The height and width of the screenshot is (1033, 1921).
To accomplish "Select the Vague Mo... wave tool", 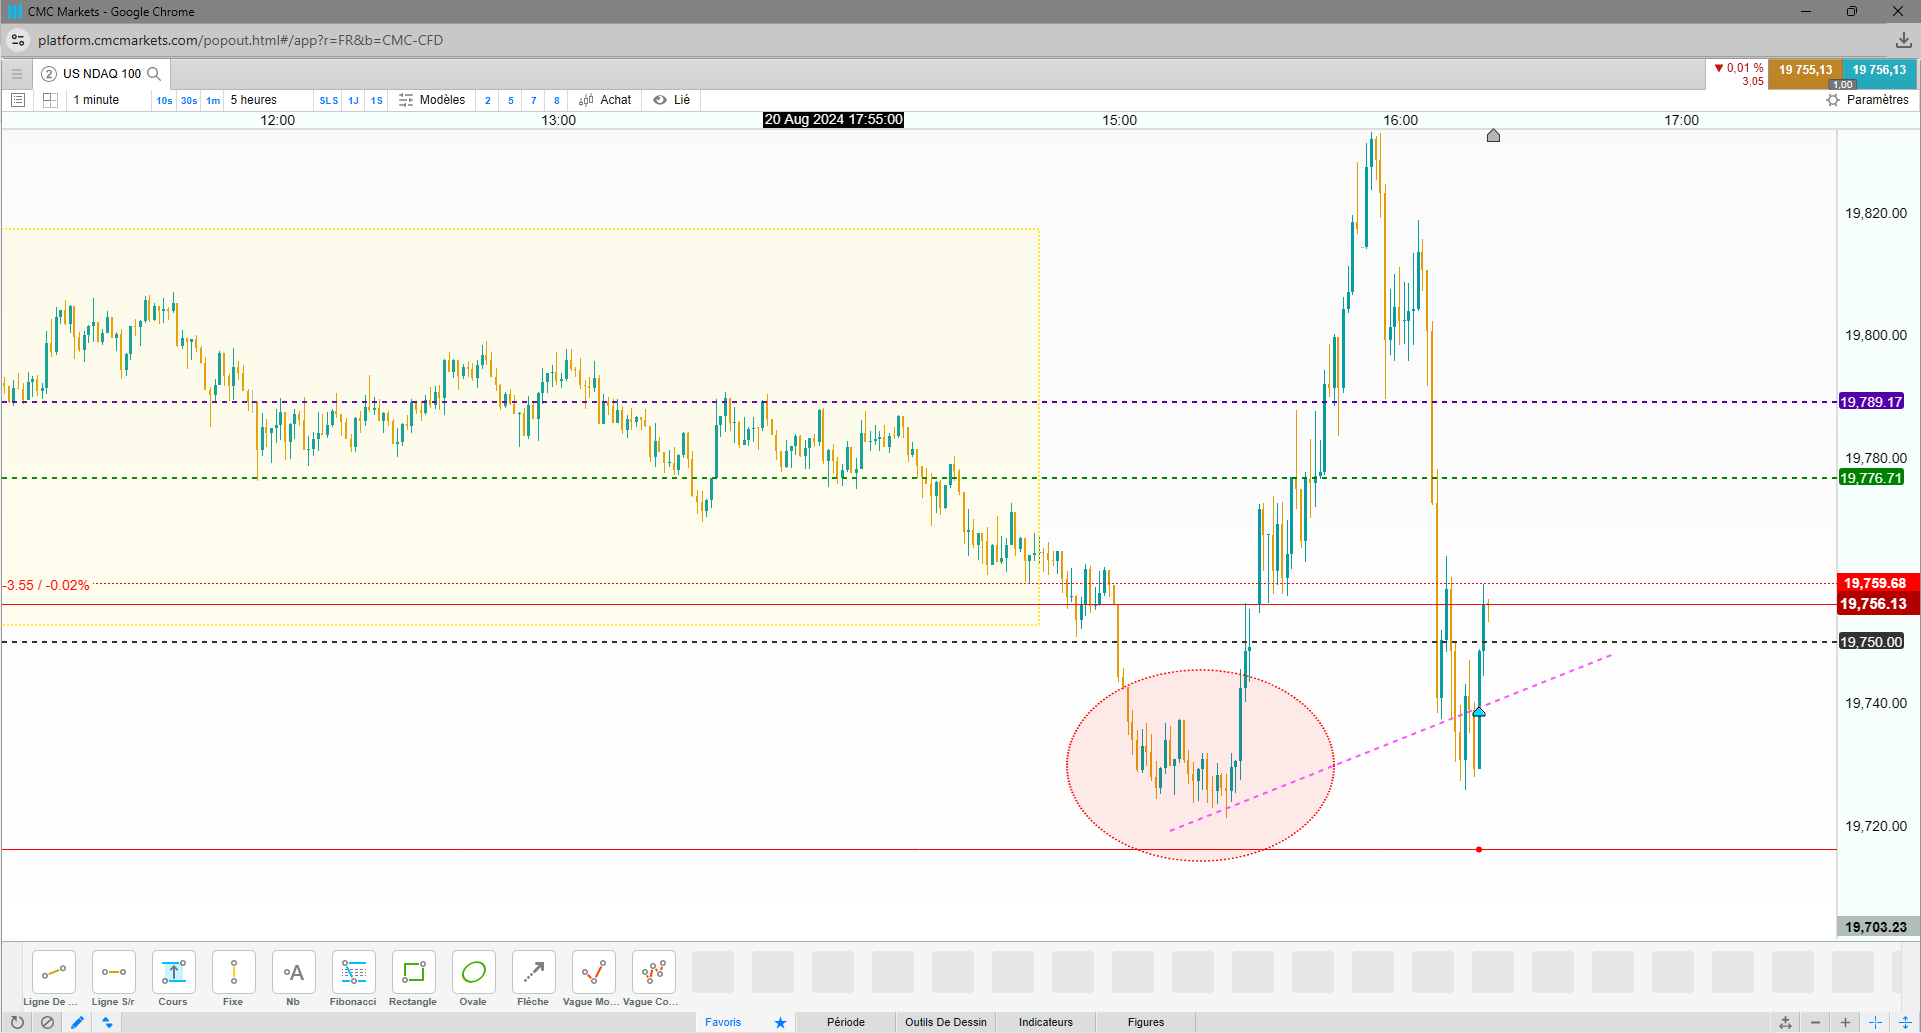I will (594, 972).
